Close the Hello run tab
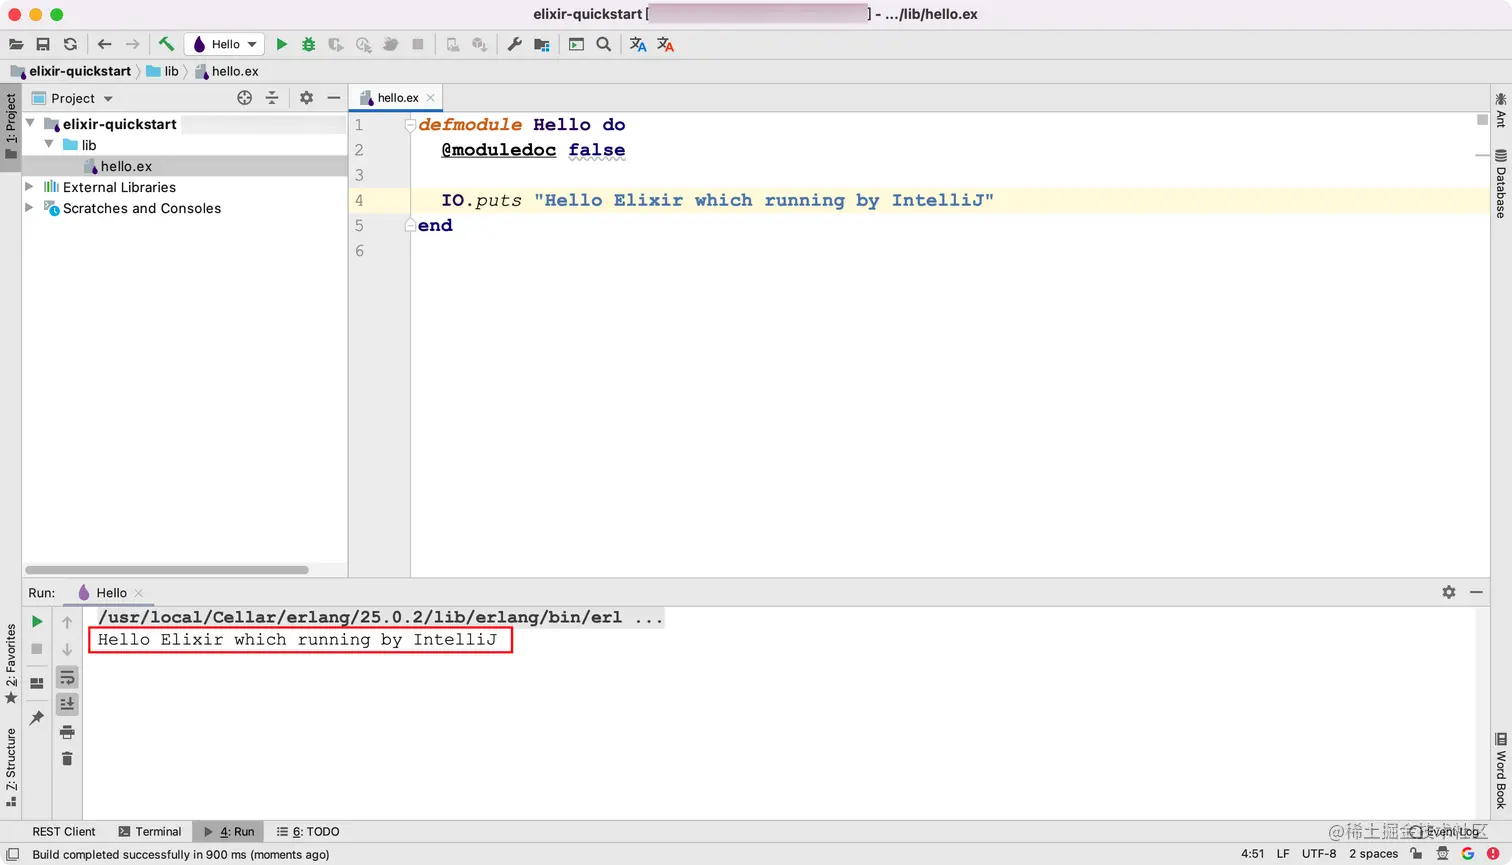This screenshot has width=1512, height=865. pyautogui.click(x=139, y=593)
